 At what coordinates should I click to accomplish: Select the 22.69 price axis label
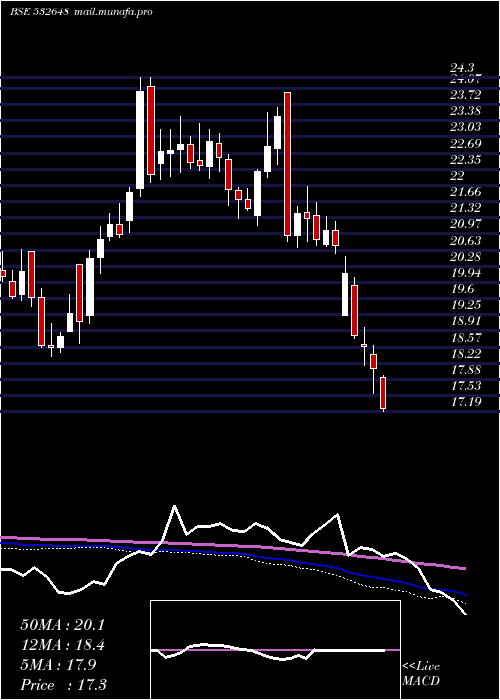[466, 144]
